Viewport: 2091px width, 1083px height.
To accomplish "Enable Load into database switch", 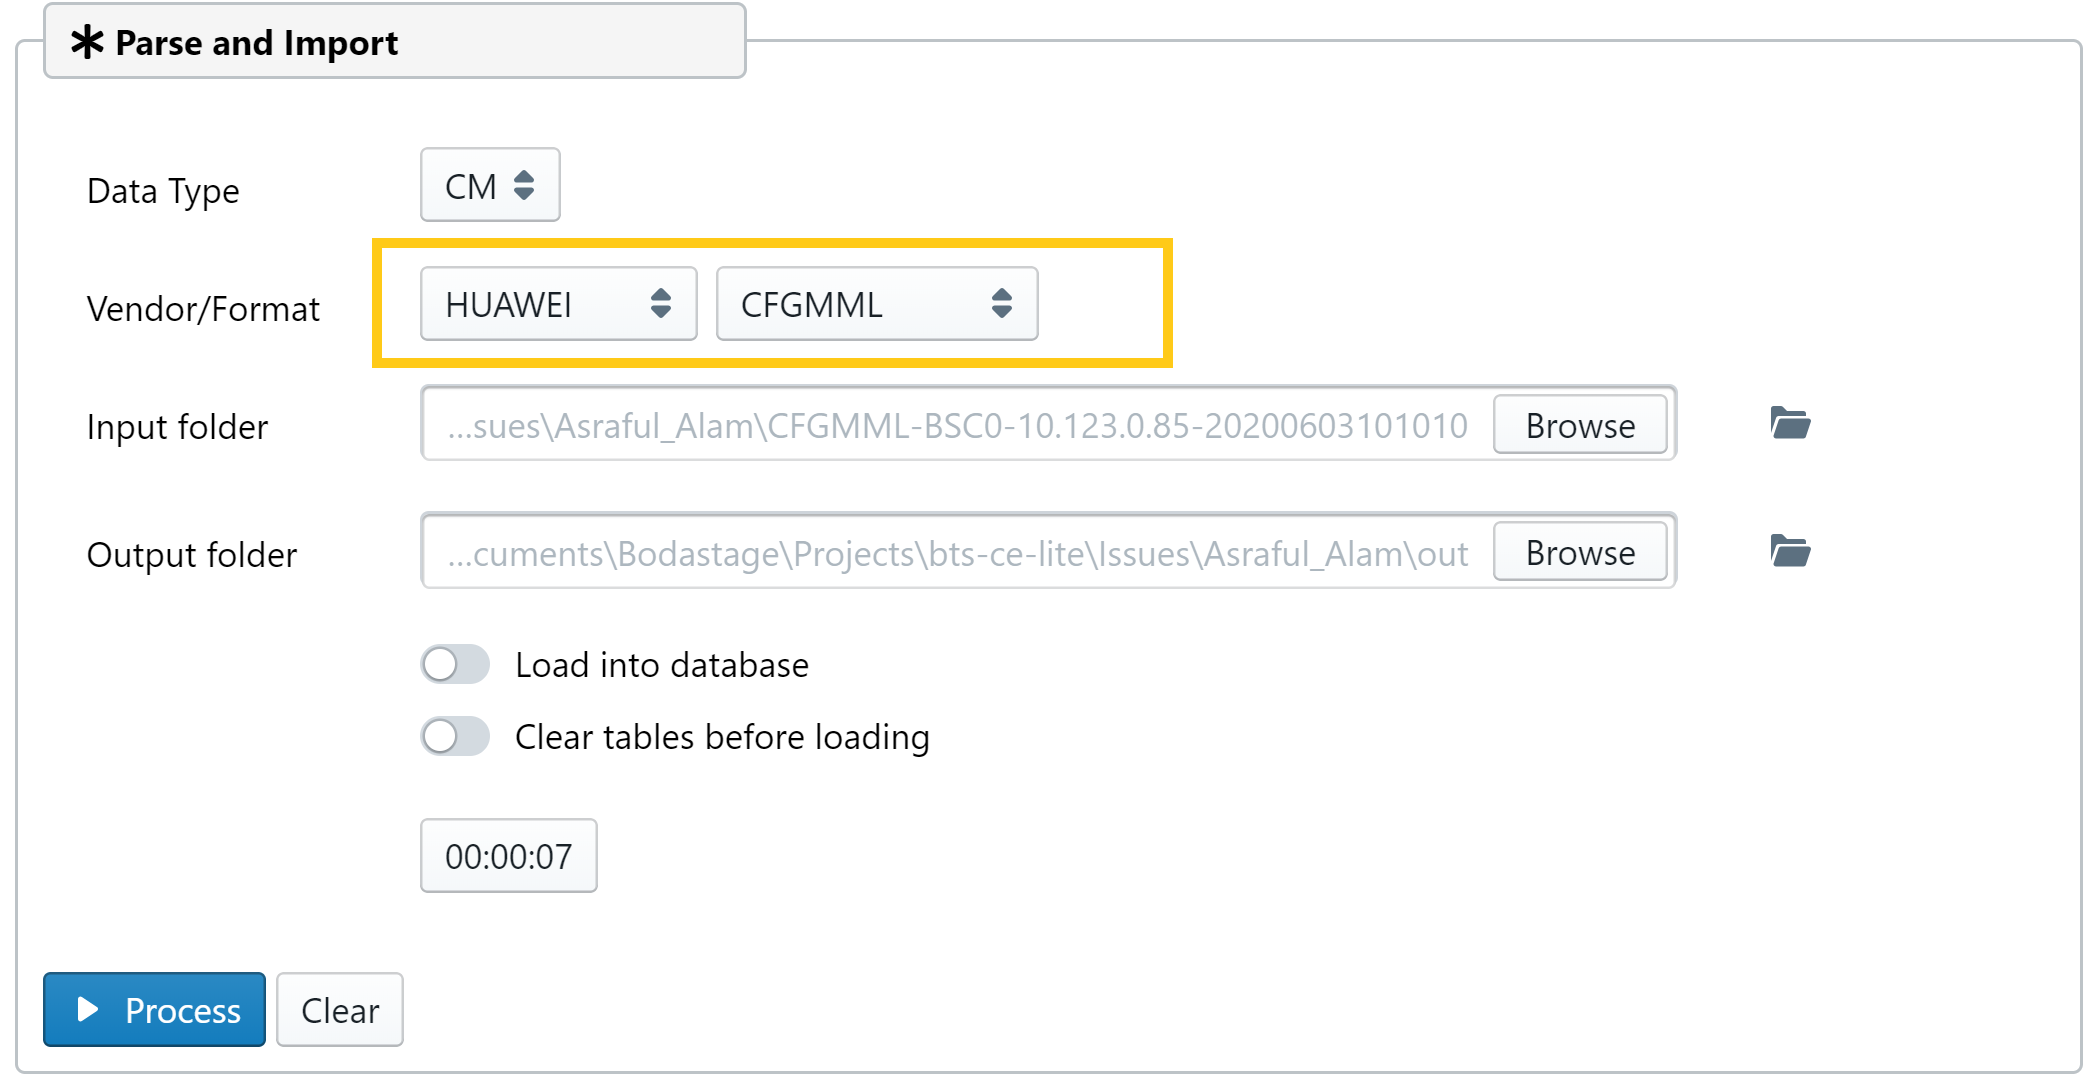I will [x=455, y=664].
